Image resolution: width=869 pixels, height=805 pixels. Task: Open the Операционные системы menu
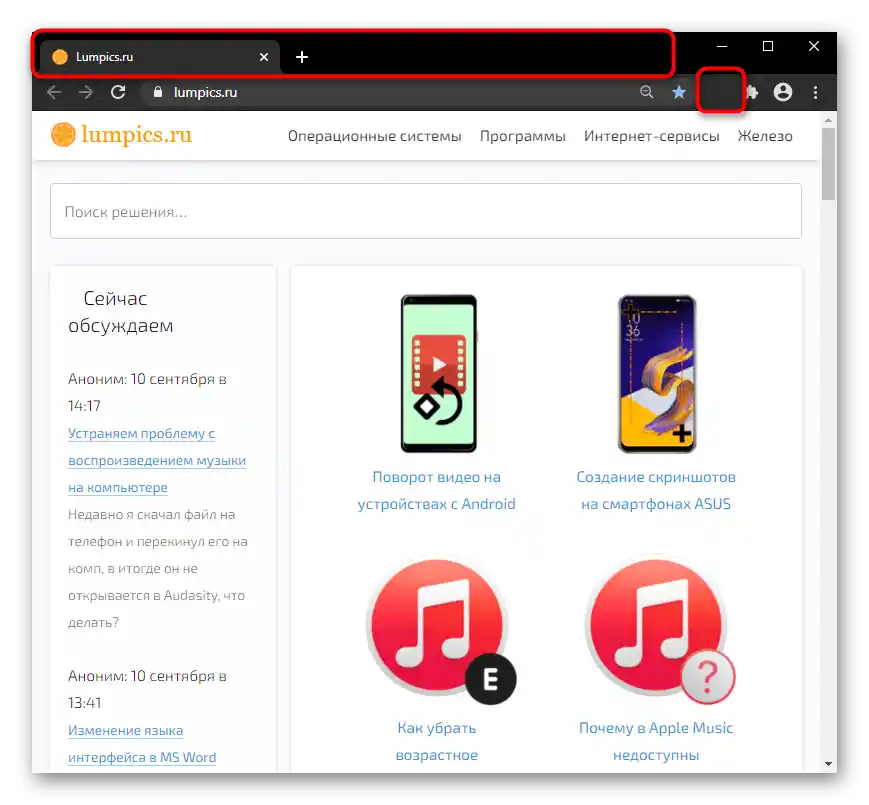[375, 136]
